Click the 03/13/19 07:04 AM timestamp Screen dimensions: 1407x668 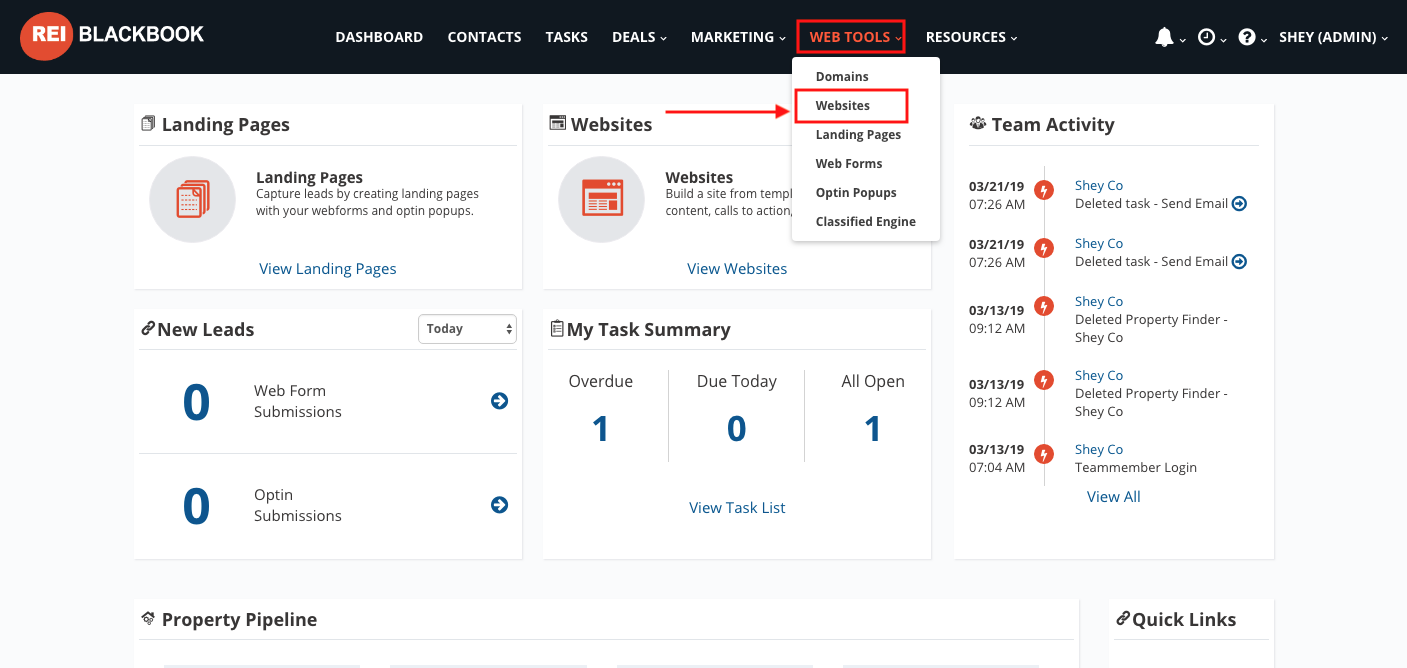[x=997, y=458]
